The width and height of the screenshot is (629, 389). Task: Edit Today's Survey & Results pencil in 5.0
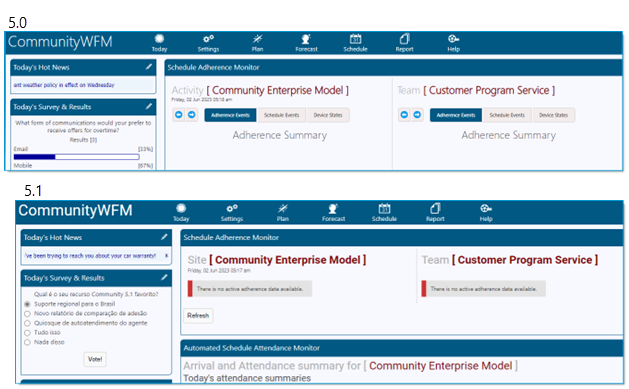149,106
